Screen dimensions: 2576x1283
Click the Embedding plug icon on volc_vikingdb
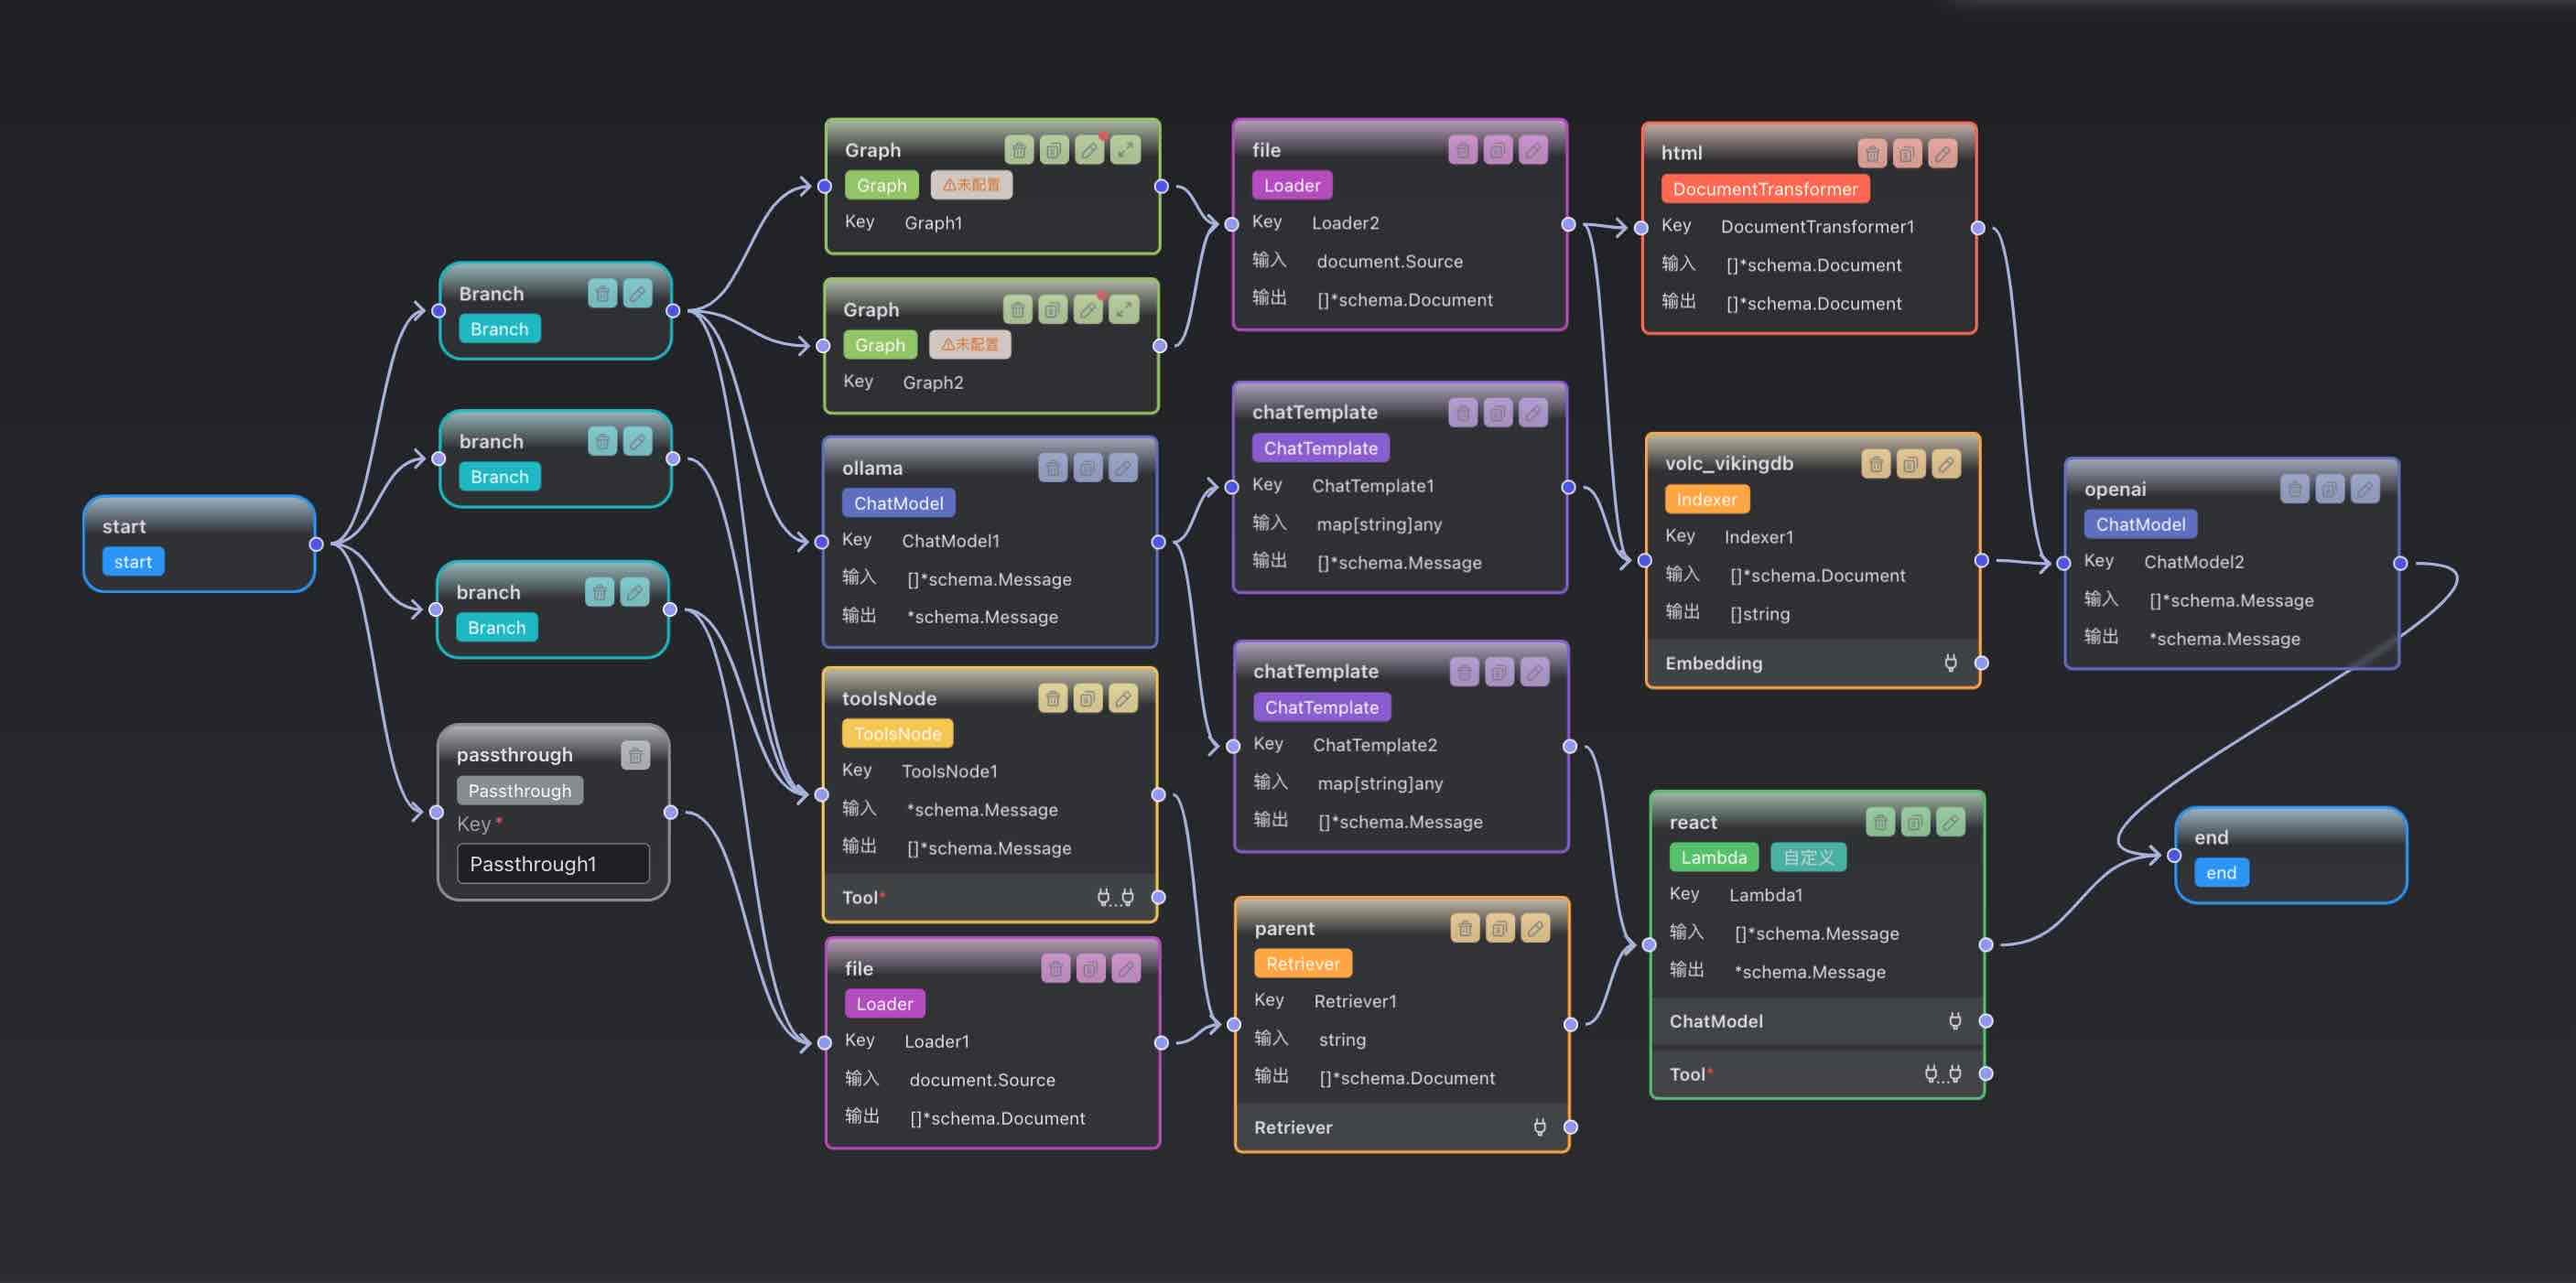coord(1950,663)
